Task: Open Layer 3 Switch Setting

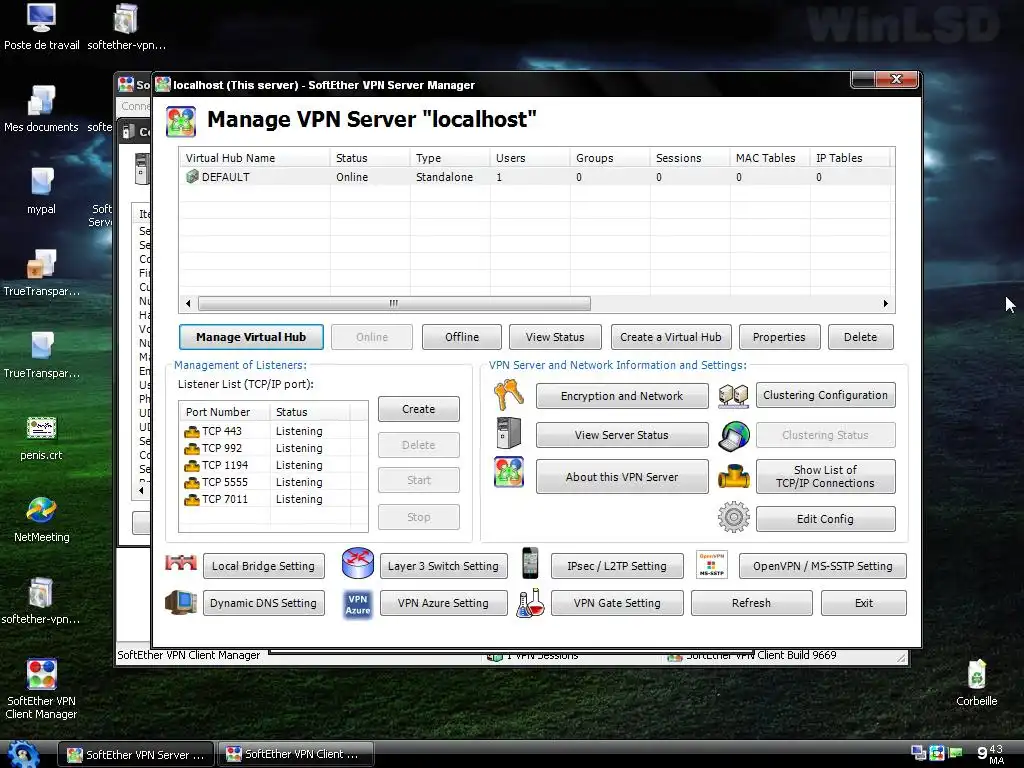Action: coord(443,566)
